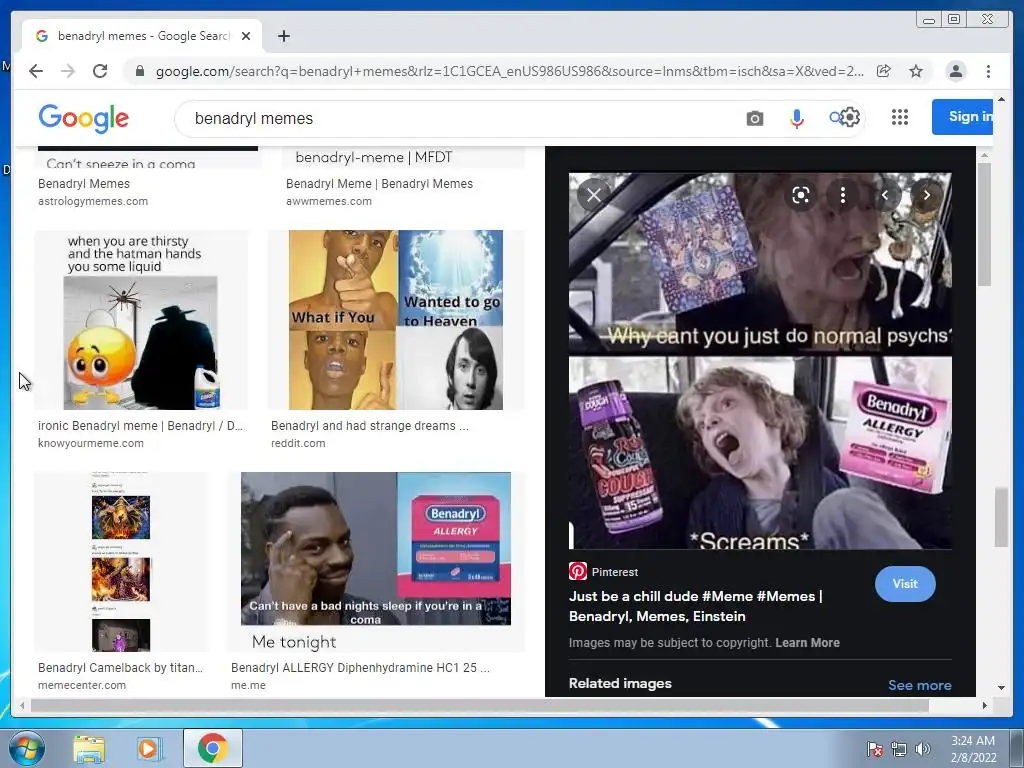The image size is (1024, 768).
Task: Click the preview panel vertical scrollbar thumb
Action: (x=984, y=224)
